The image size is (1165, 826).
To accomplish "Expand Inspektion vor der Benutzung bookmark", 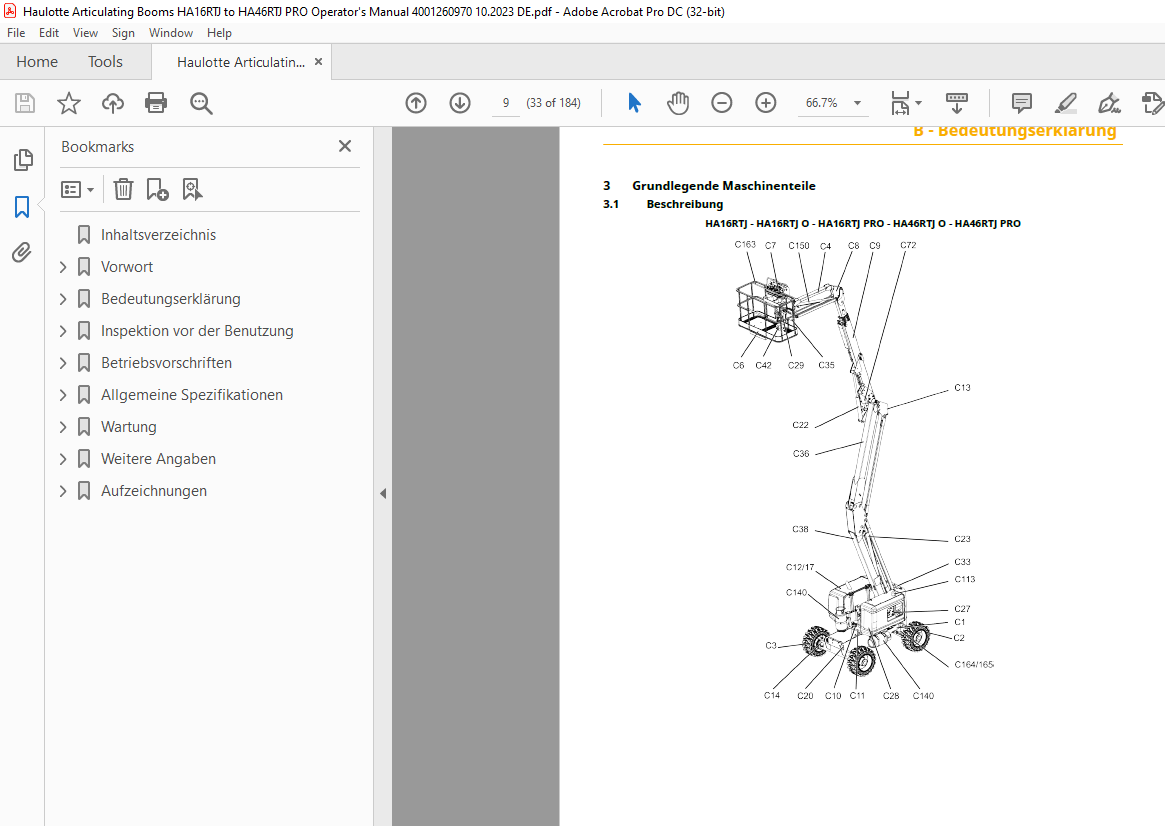I will tap(63, 331).
